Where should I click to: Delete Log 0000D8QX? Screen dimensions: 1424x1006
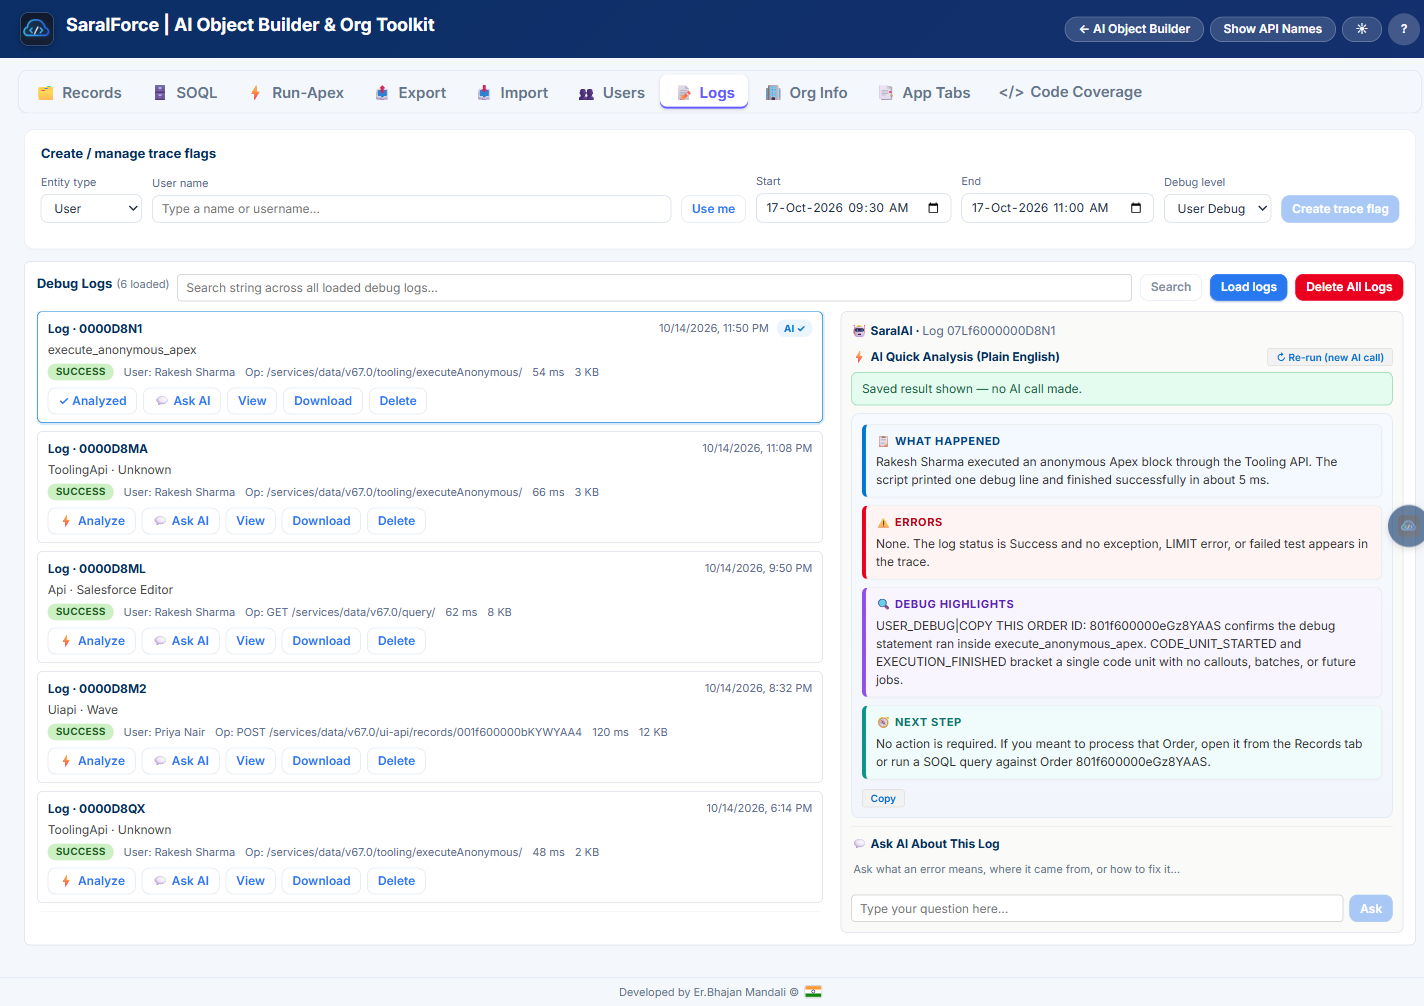(x=396, y=881)
